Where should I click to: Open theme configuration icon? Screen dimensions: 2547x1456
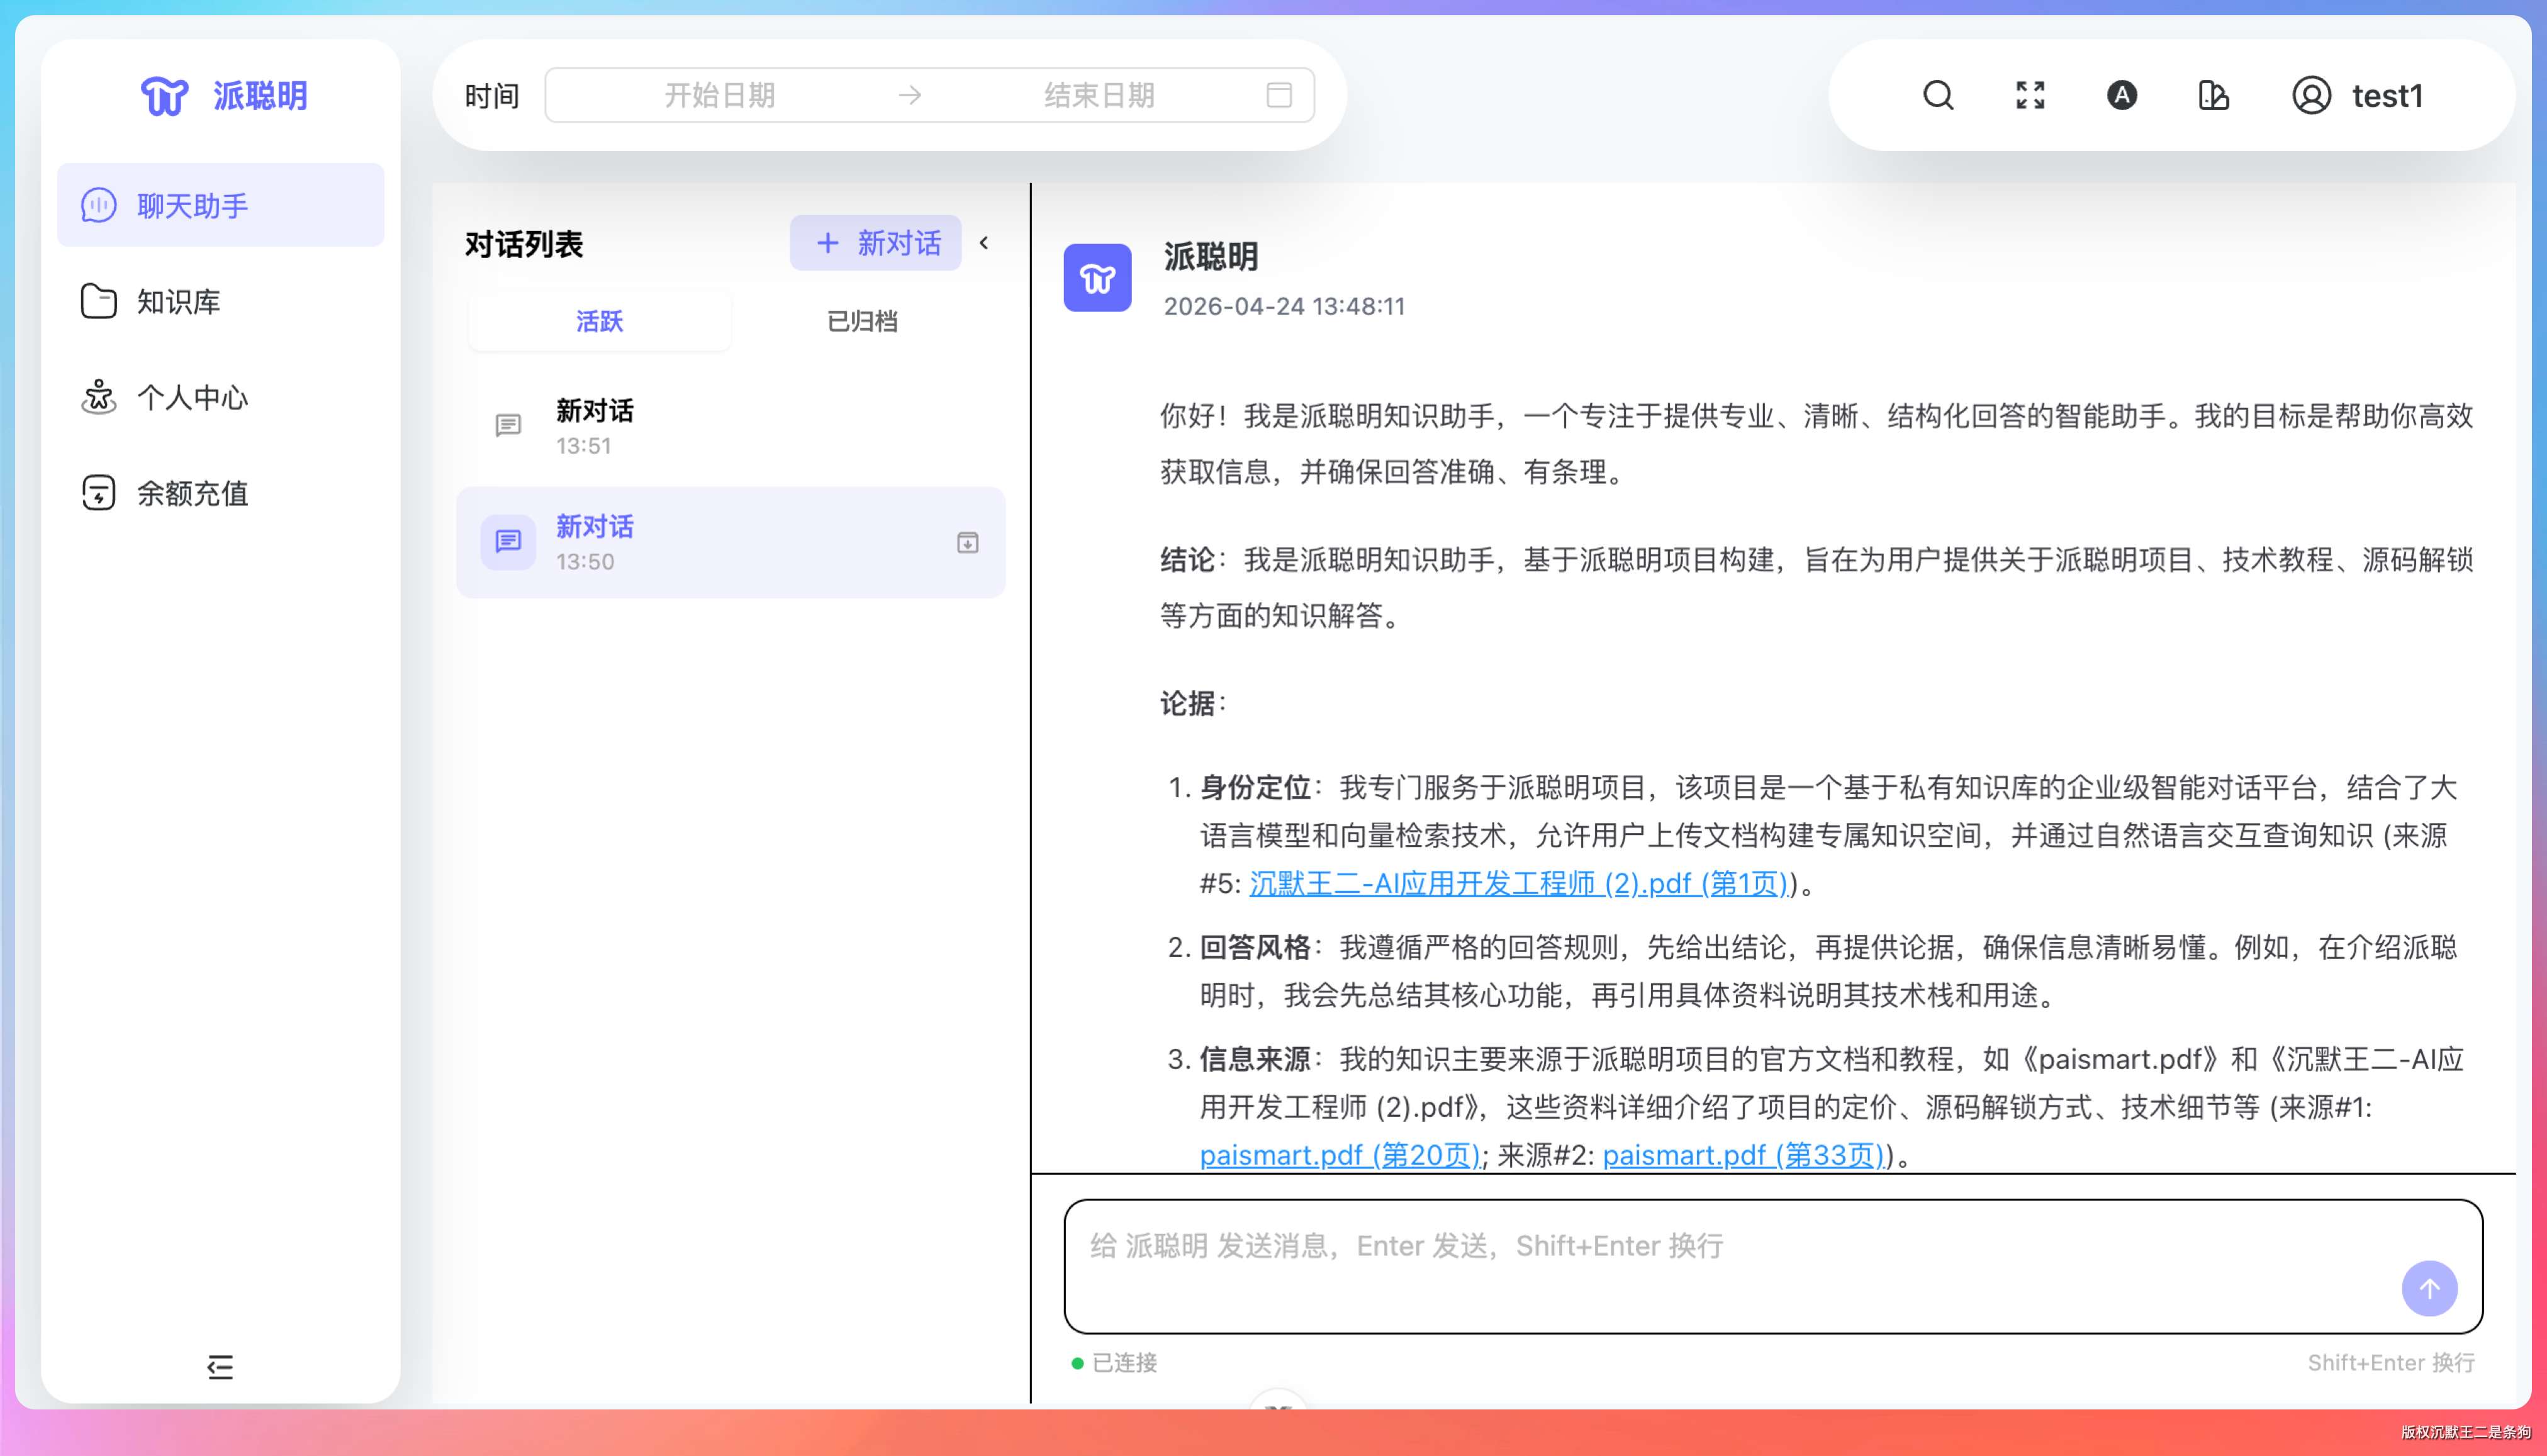(2213, 96)
